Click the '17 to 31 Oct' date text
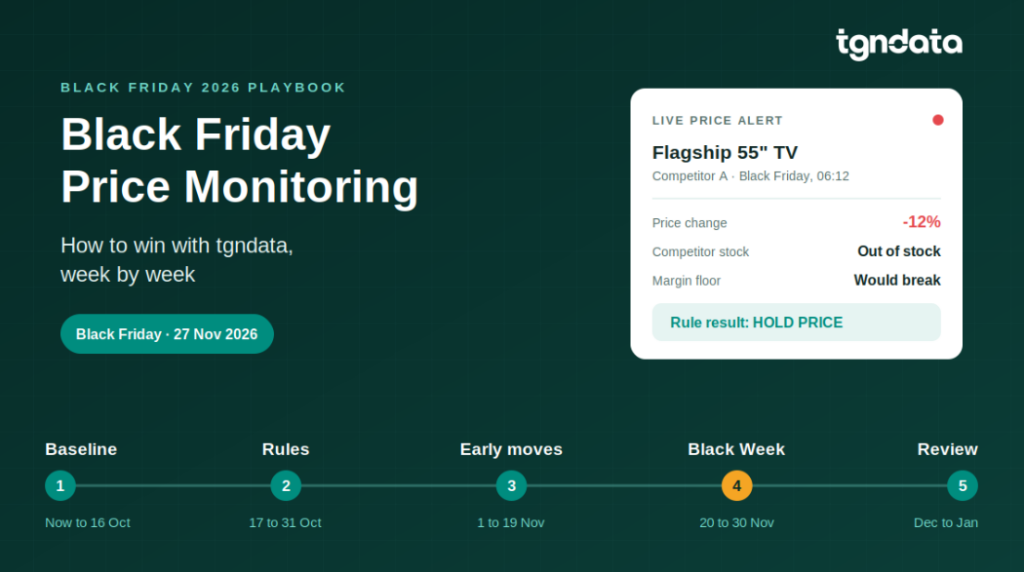This screenshot has width=1024, height=572. coord(285,523)
